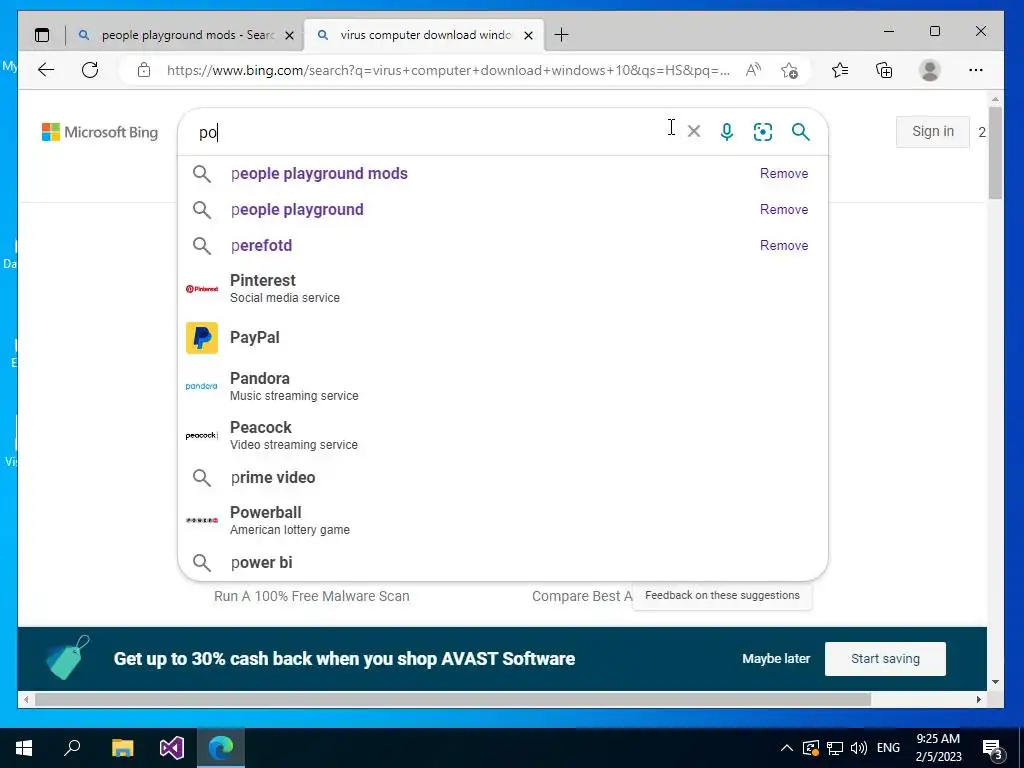Click the Microsoft Edge taskbar icon

[x=221, y=748]
